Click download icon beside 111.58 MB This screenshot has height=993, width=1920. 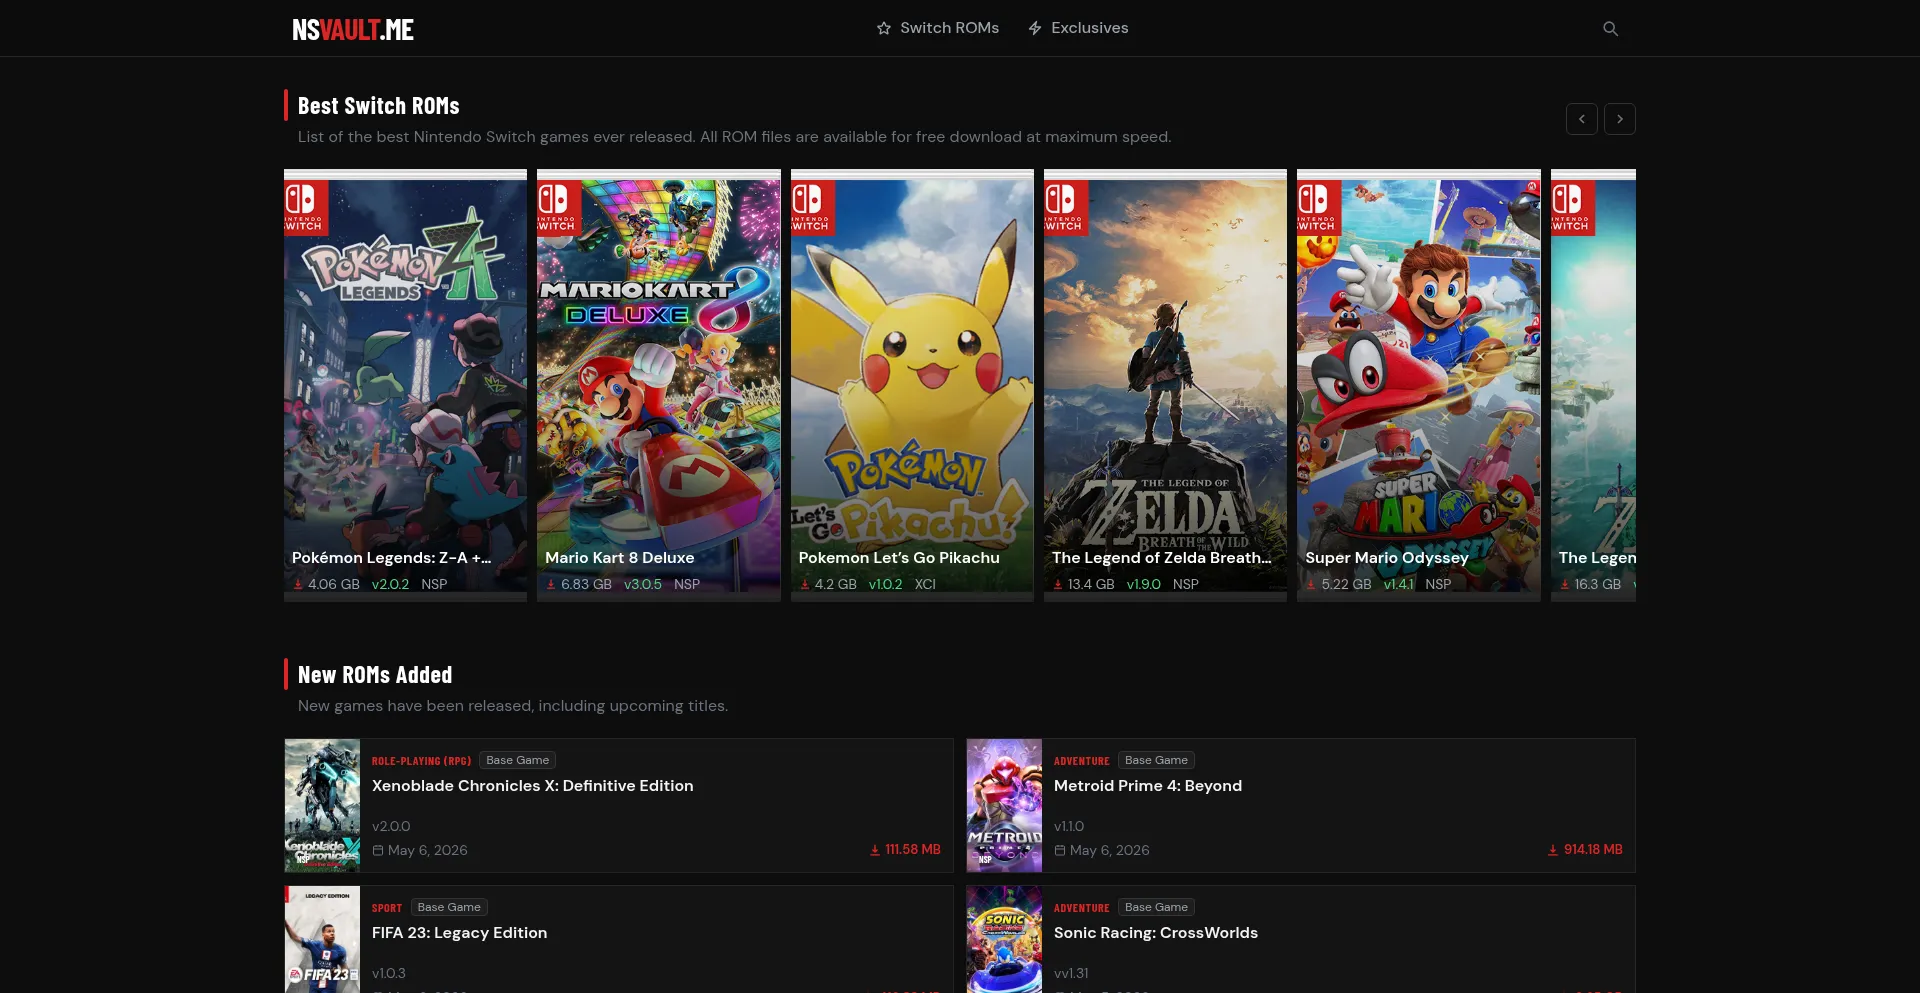[x=875, y=850]
